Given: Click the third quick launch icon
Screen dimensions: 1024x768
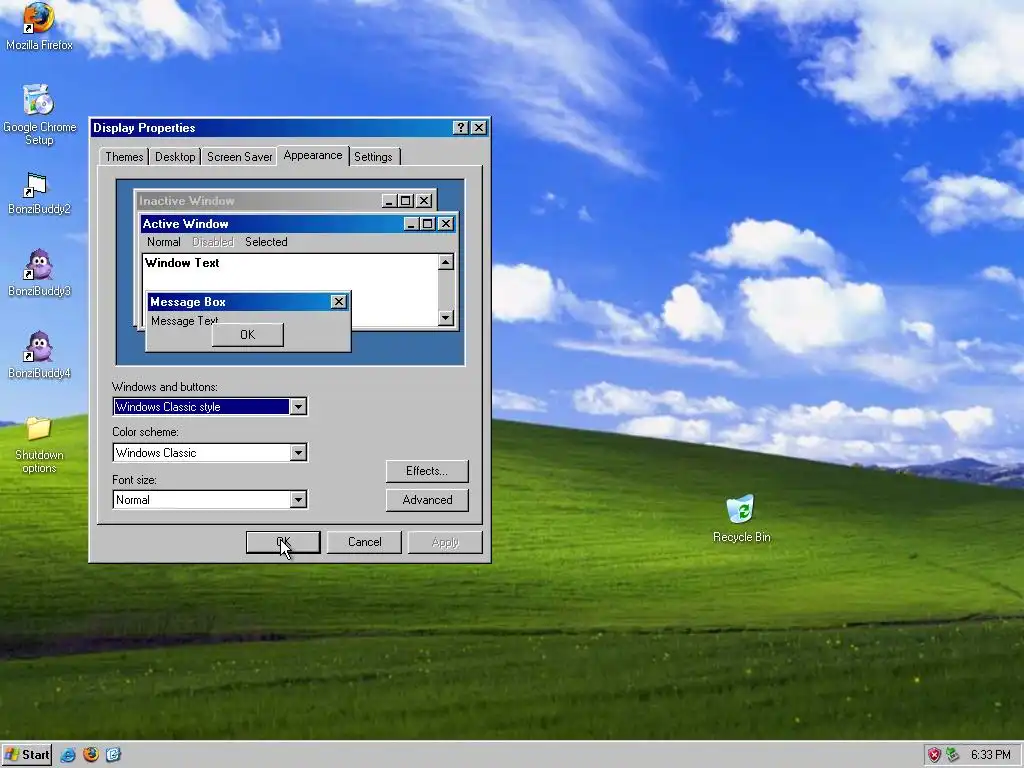Looking at the screenshot, I should (113, 755).
